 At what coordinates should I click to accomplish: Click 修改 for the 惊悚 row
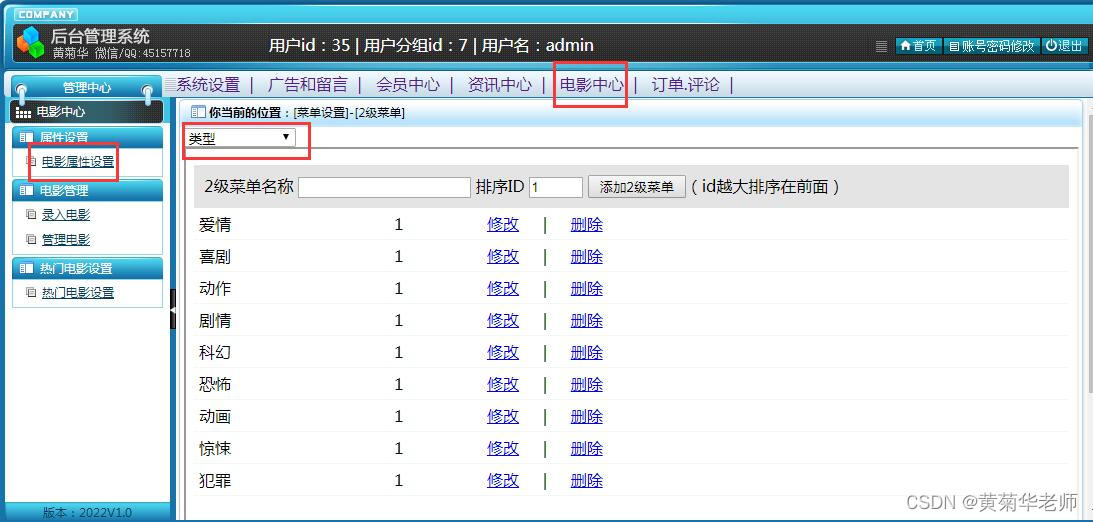tap(503, 449)
